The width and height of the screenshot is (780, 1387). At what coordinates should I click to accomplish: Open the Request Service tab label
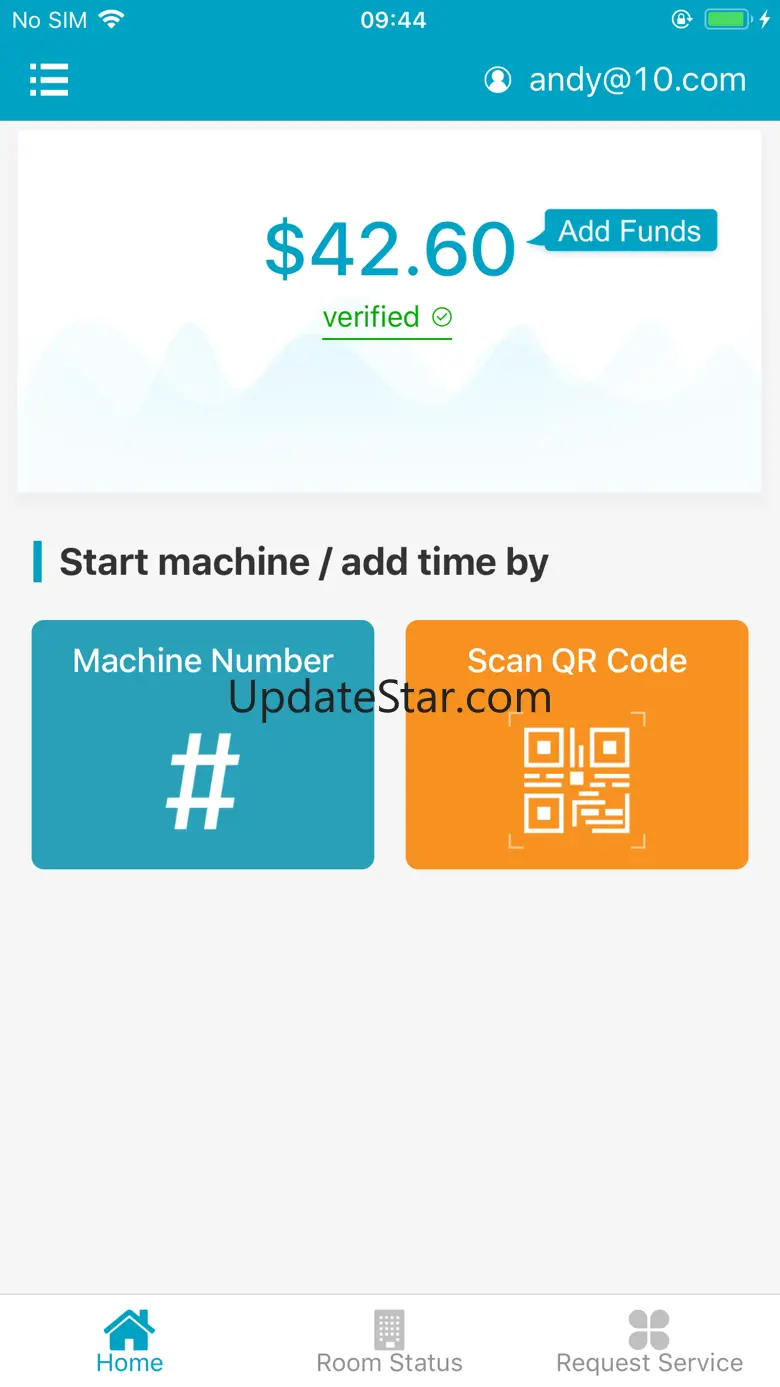649,1363
